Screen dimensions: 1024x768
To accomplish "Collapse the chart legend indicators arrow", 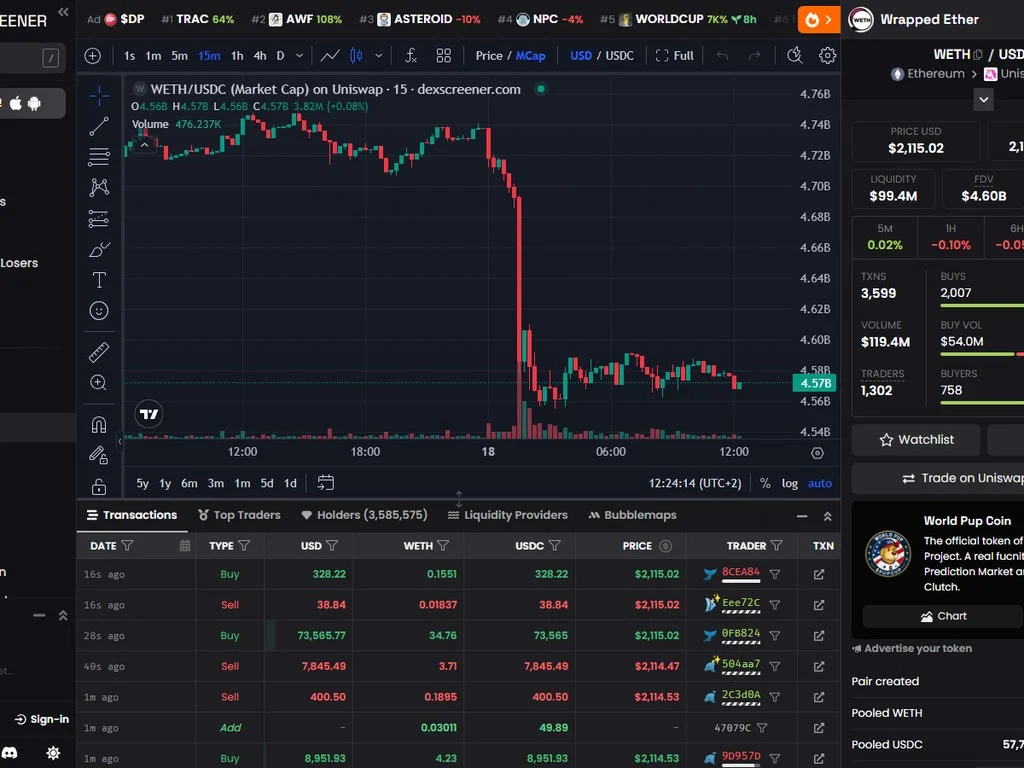I will point(144,146).
